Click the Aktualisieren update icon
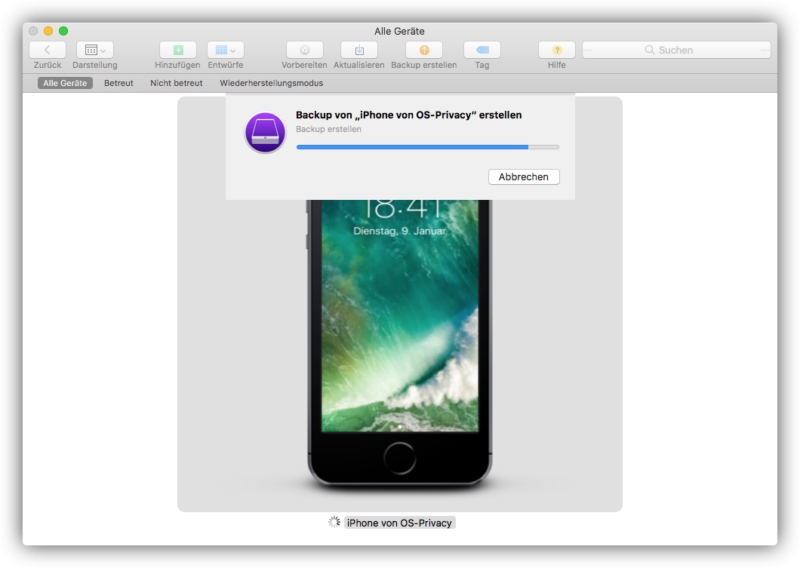Image resolution: width=800 pixels, height=568 pixels. tap(359, 50)
